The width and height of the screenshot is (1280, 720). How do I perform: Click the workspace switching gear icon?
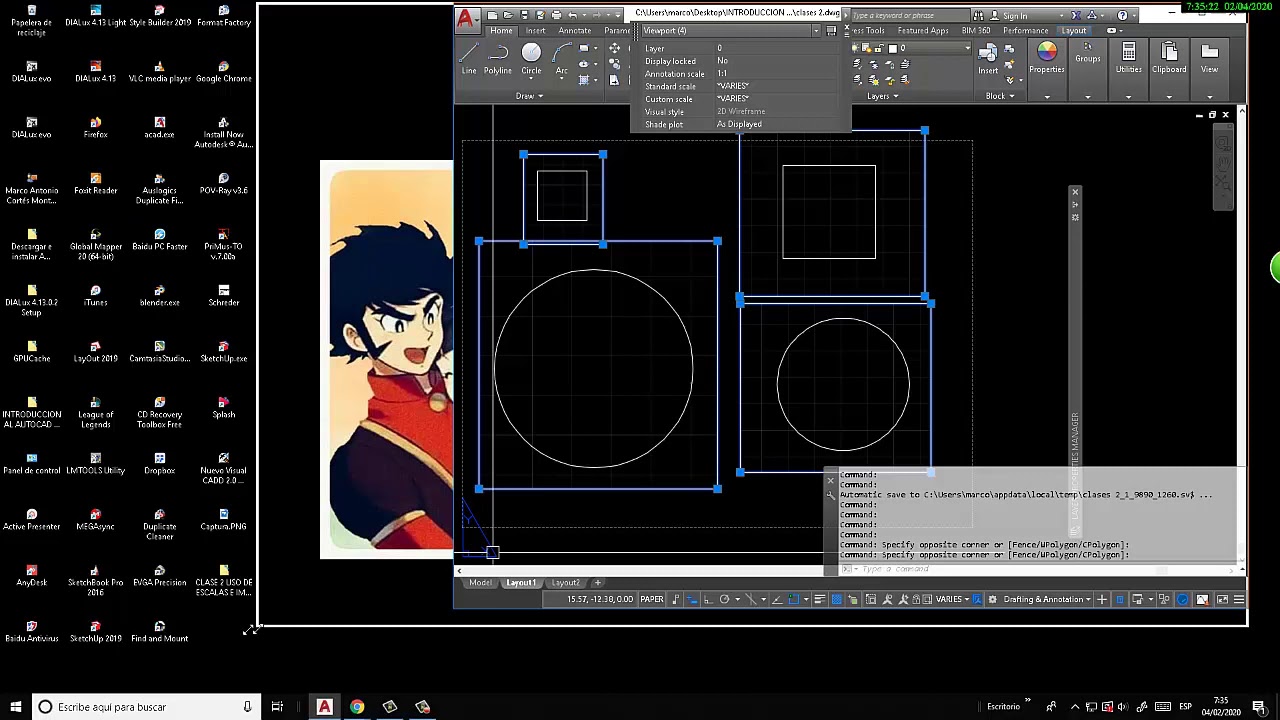coord(992,599)
